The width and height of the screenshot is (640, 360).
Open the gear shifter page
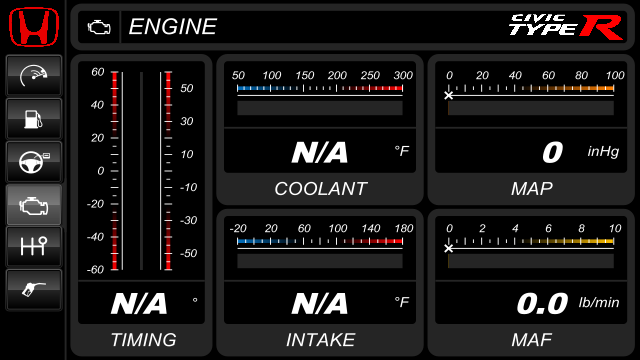coord(34,247)
